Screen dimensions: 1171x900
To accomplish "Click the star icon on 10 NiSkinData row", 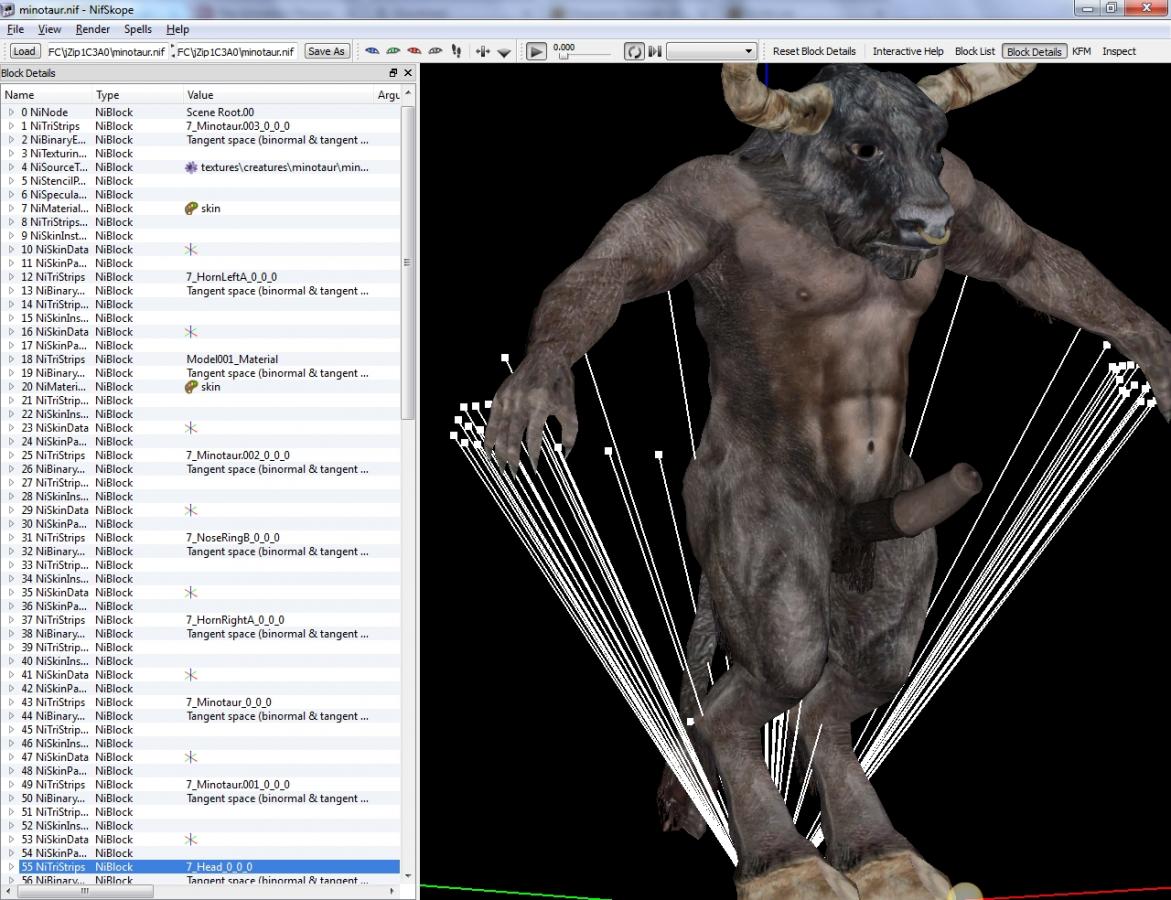I will coord(191,249).
